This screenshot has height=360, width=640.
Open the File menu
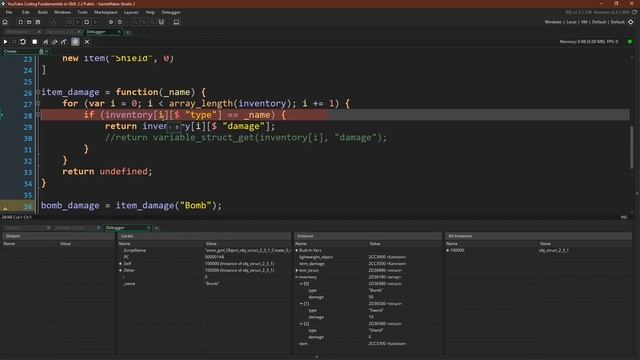point(9,12)
